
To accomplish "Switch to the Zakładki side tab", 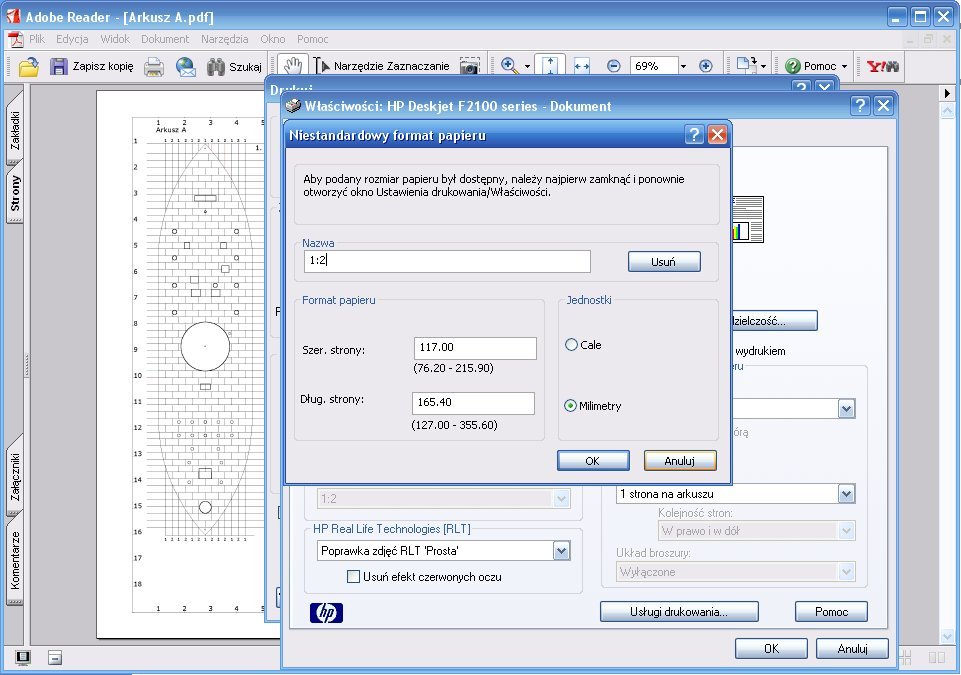I will (x=15, y=131).
